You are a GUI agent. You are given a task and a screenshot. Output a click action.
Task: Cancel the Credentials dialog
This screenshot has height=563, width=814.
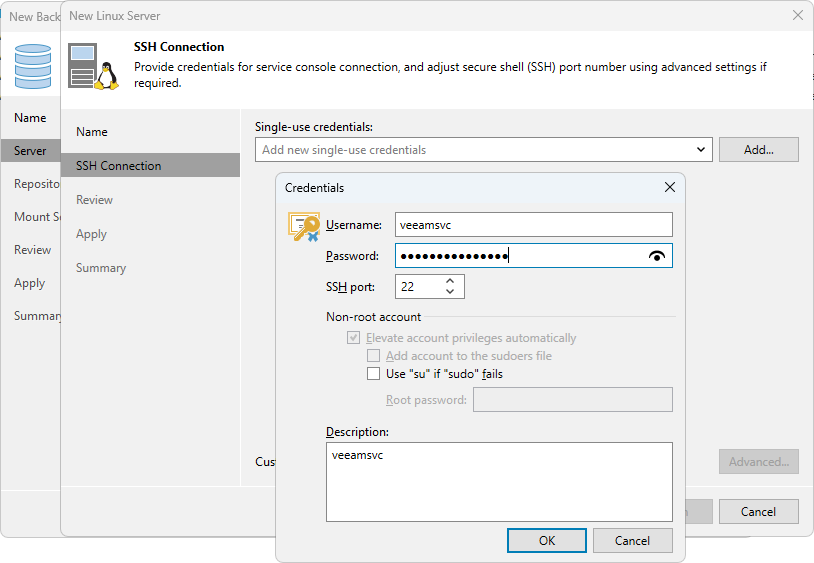(632, 541)
